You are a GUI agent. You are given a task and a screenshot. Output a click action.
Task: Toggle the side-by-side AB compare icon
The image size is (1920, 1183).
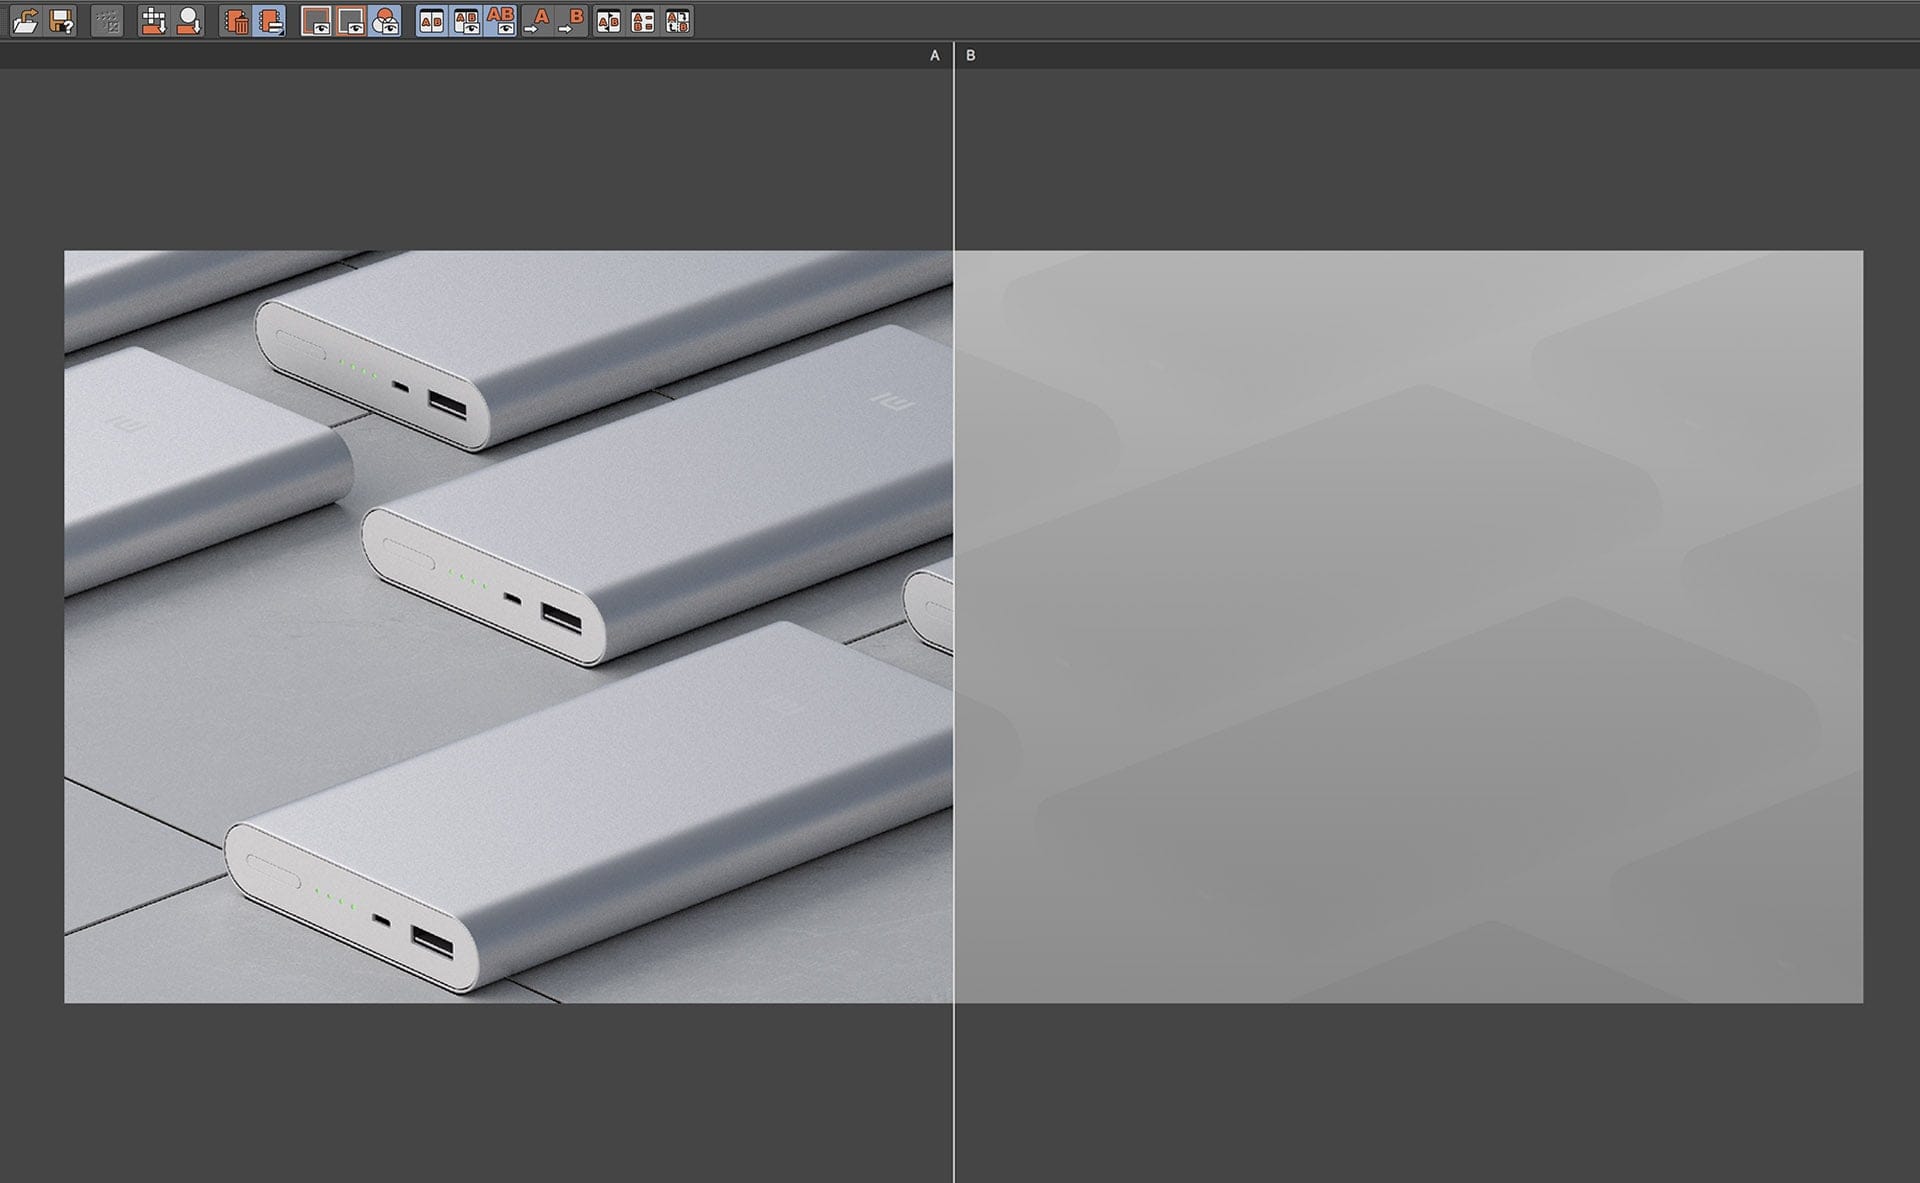pos(432,21)
